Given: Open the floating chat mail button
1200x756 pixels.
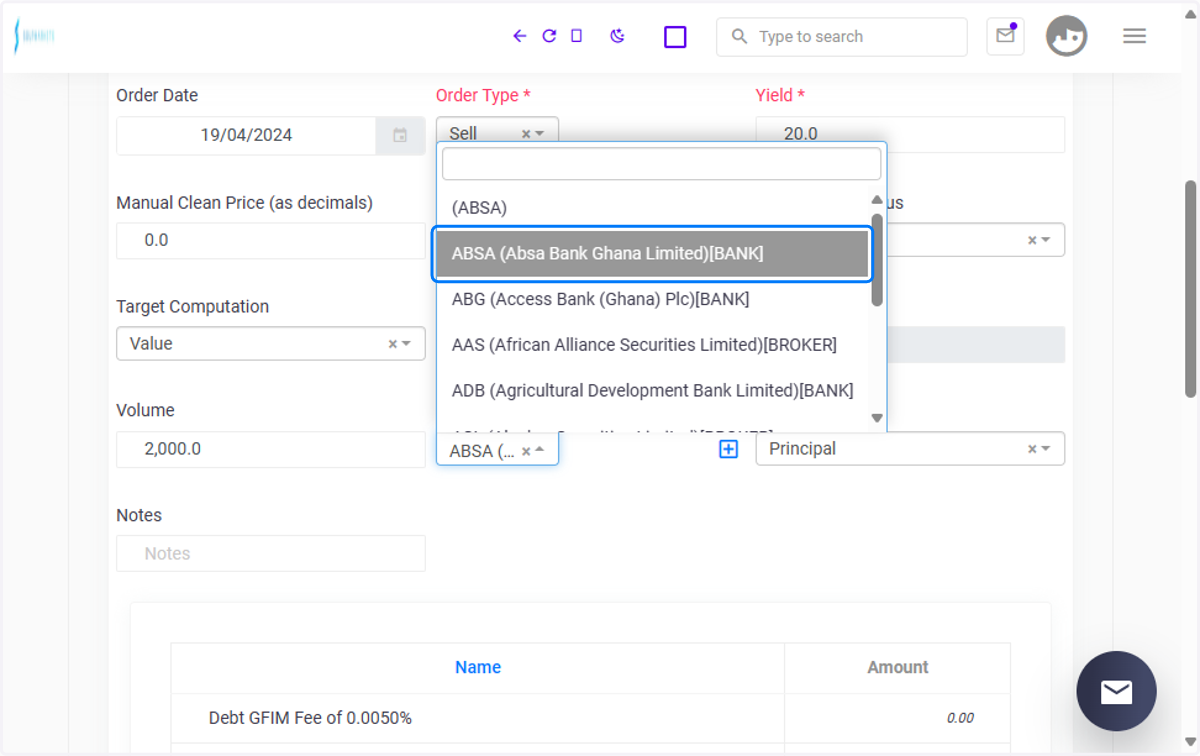Looking at the screenshot, I should coord(1116,691).
